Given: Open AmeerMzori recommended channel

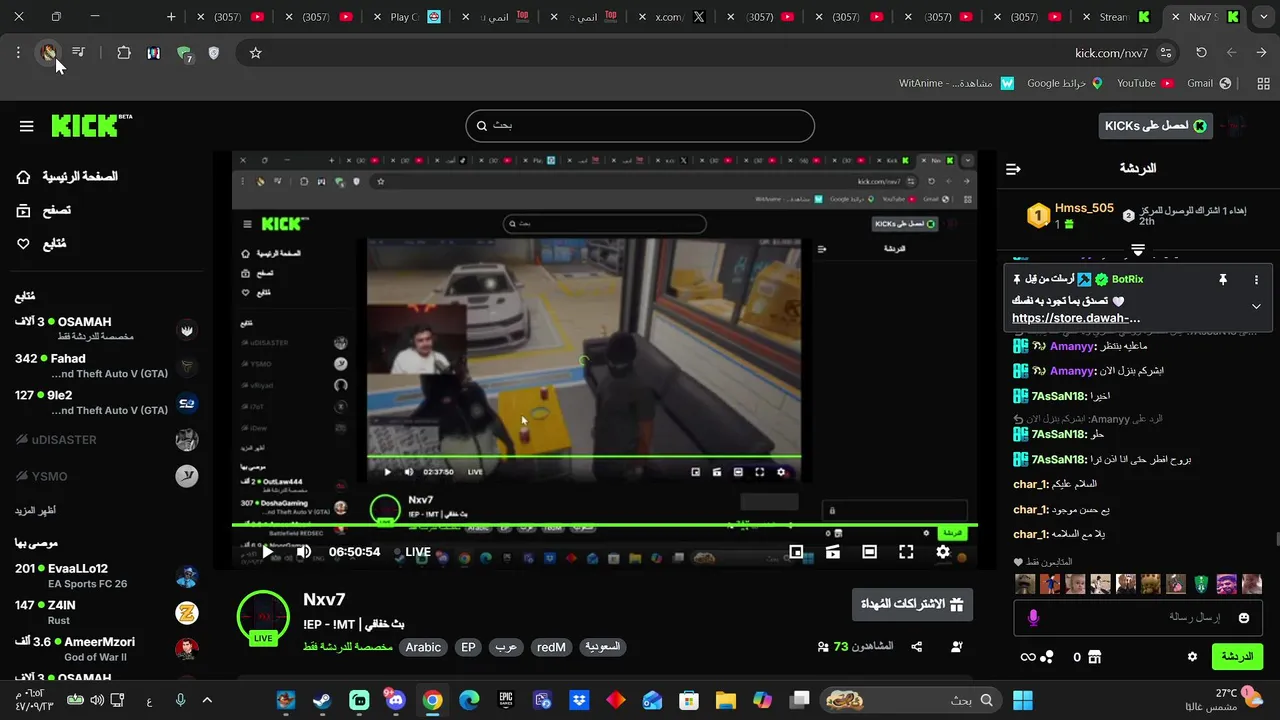Looking at the screenshot, I should pyautogui.click(x=105, y=648).
